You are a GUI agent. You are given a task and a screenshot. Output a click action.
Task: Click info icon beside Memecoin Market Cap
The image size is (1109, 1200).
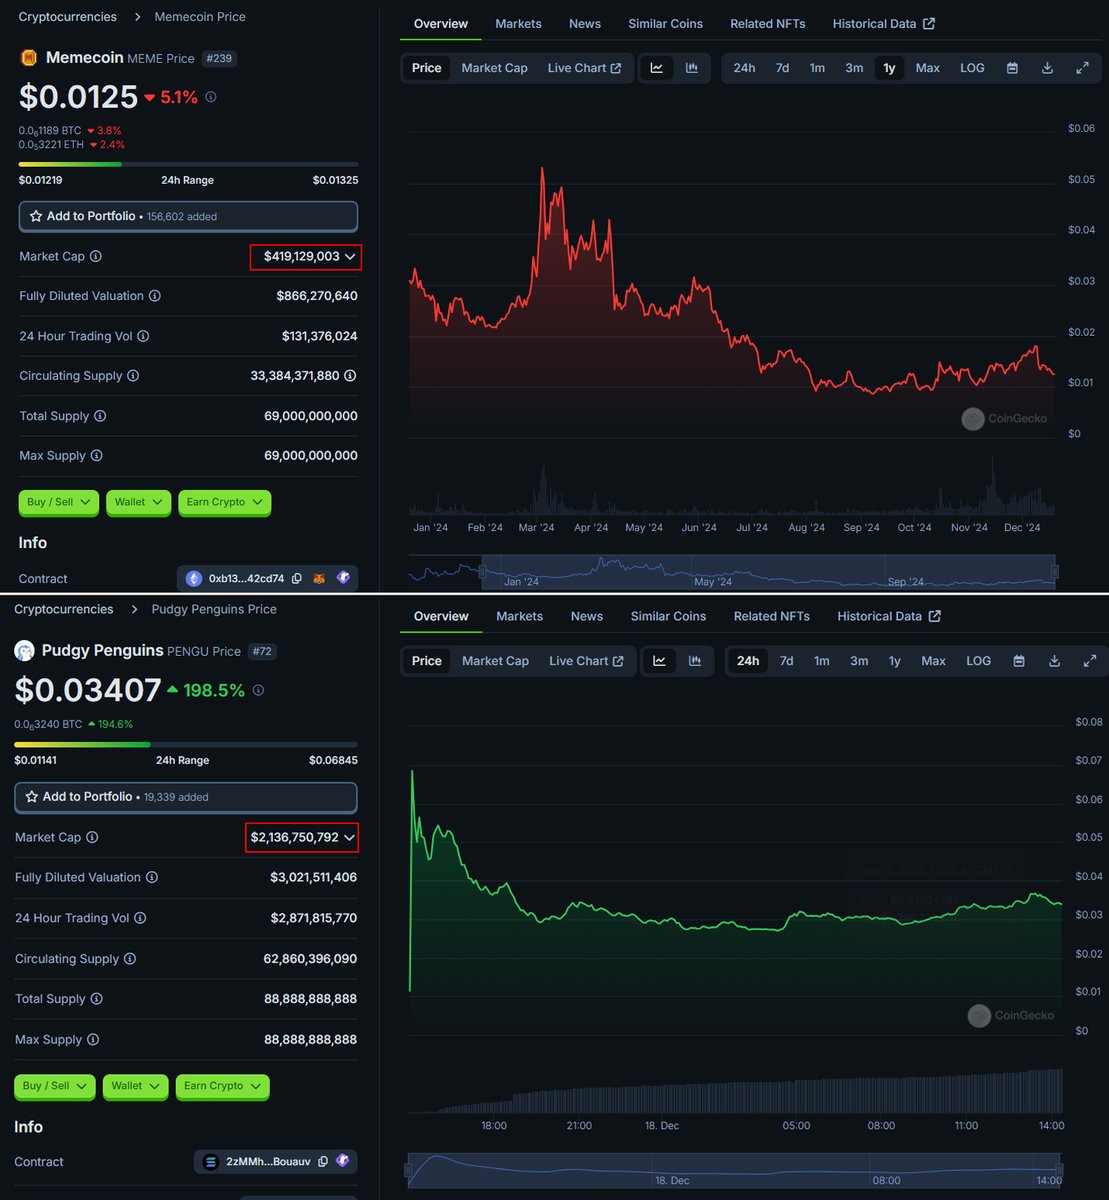(96, 257)
